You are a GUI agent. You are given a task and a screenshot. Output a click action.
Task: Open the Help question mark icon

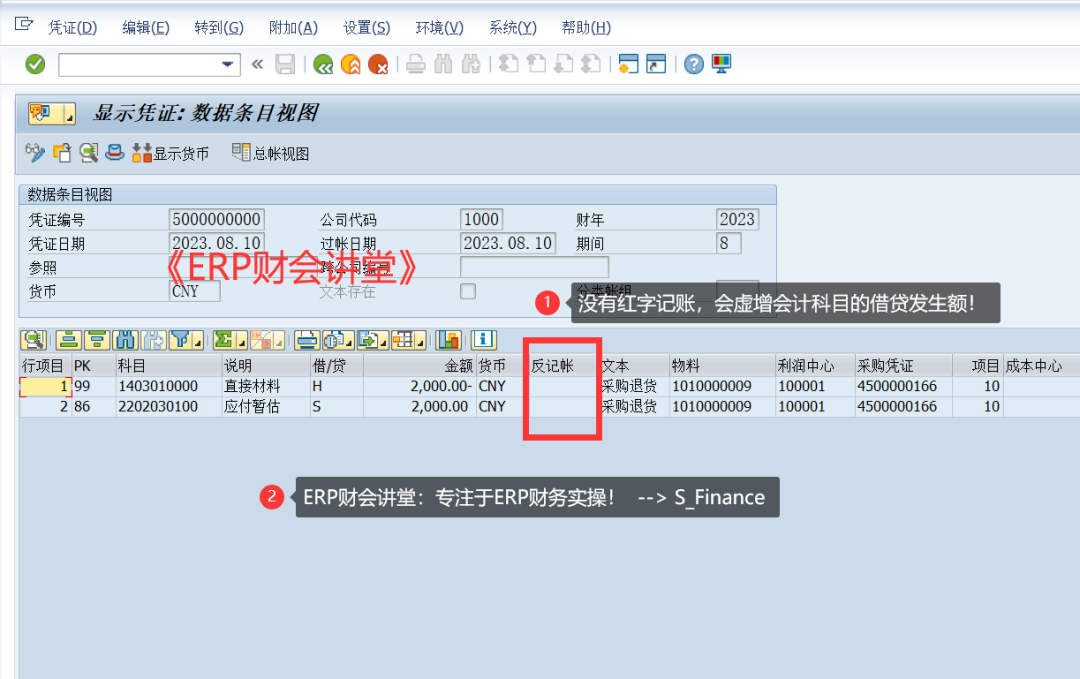(x=693, y=65)
